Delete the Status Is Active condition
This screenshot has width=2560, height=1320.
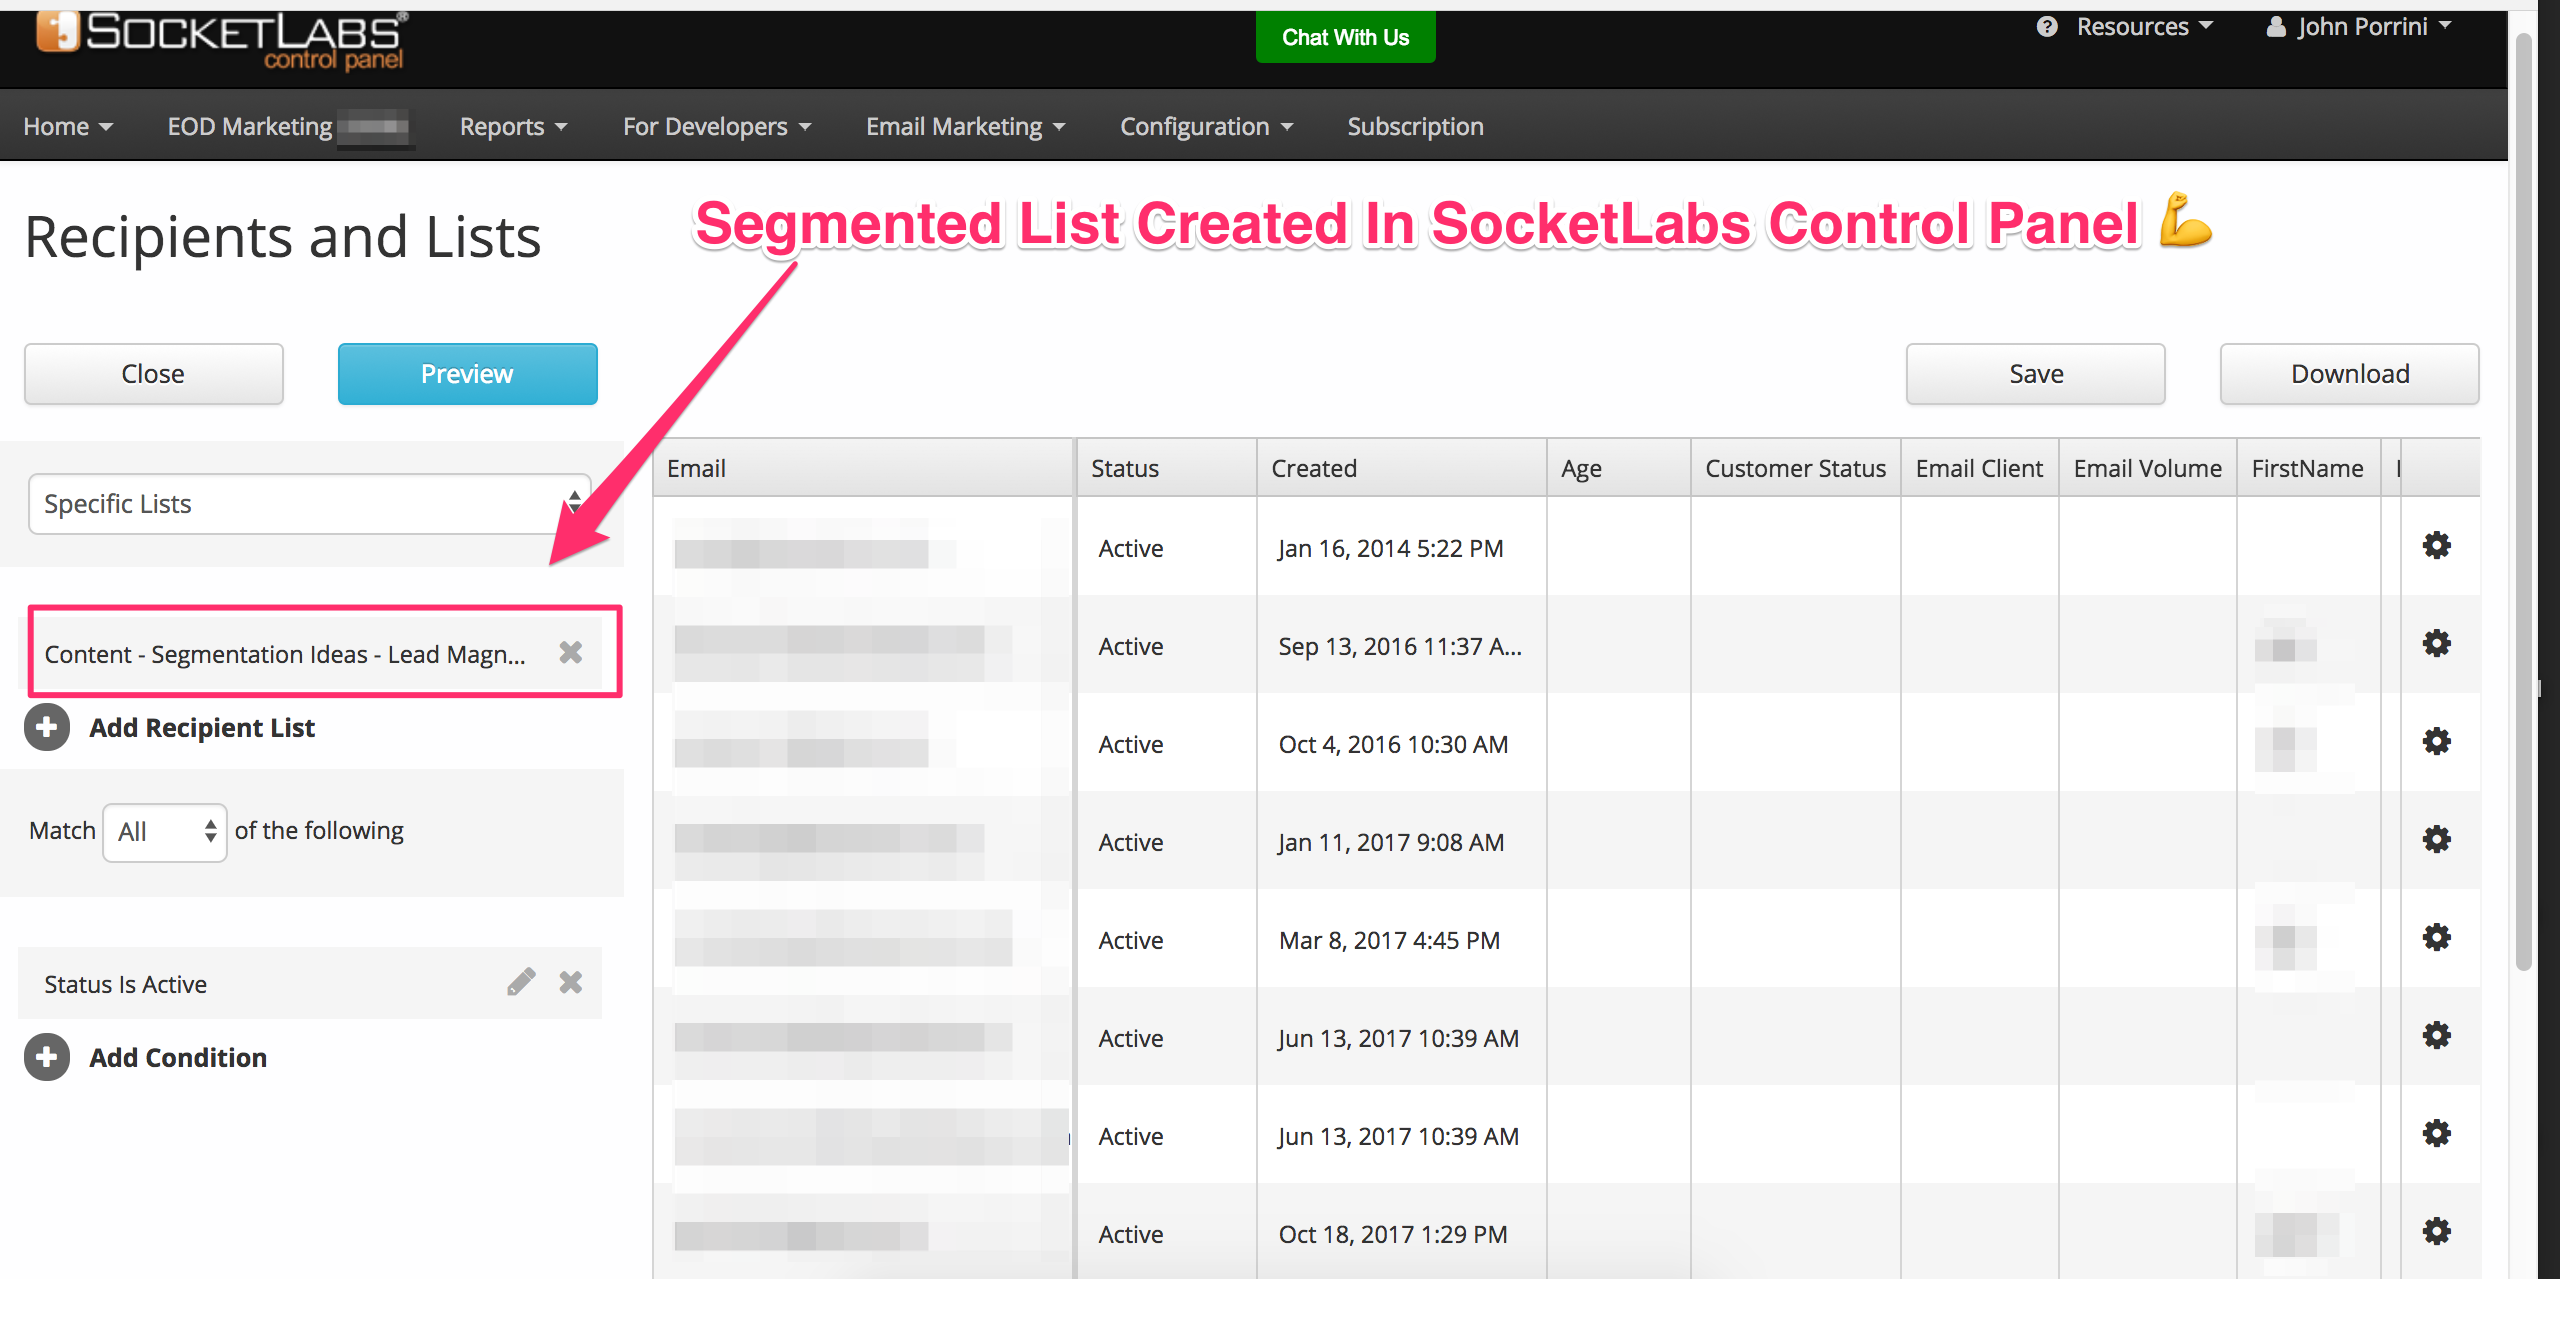coord(571,982)
